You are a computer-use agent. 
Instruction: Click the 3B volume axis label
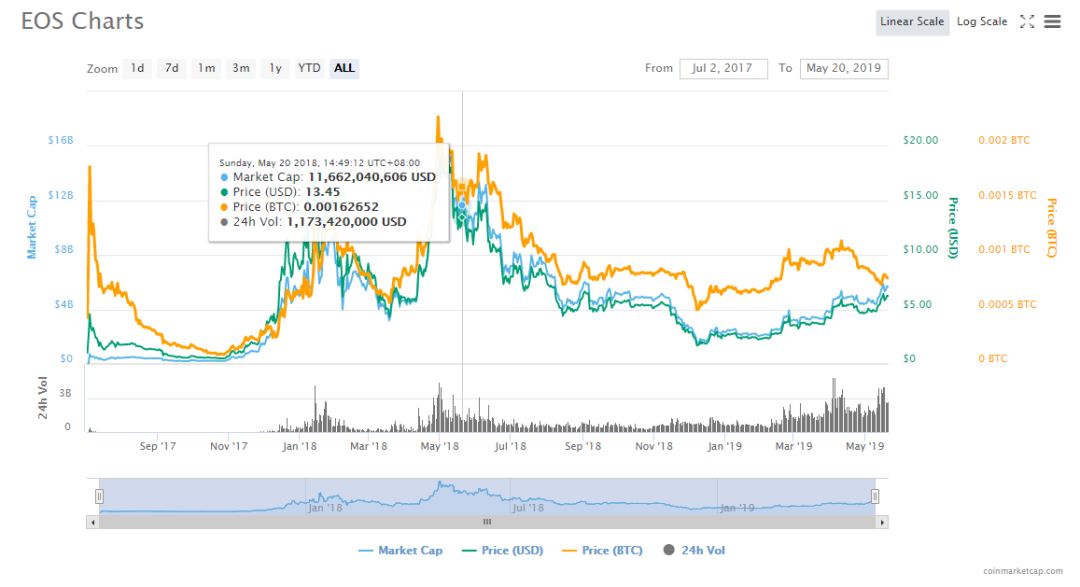click(65, 393)
